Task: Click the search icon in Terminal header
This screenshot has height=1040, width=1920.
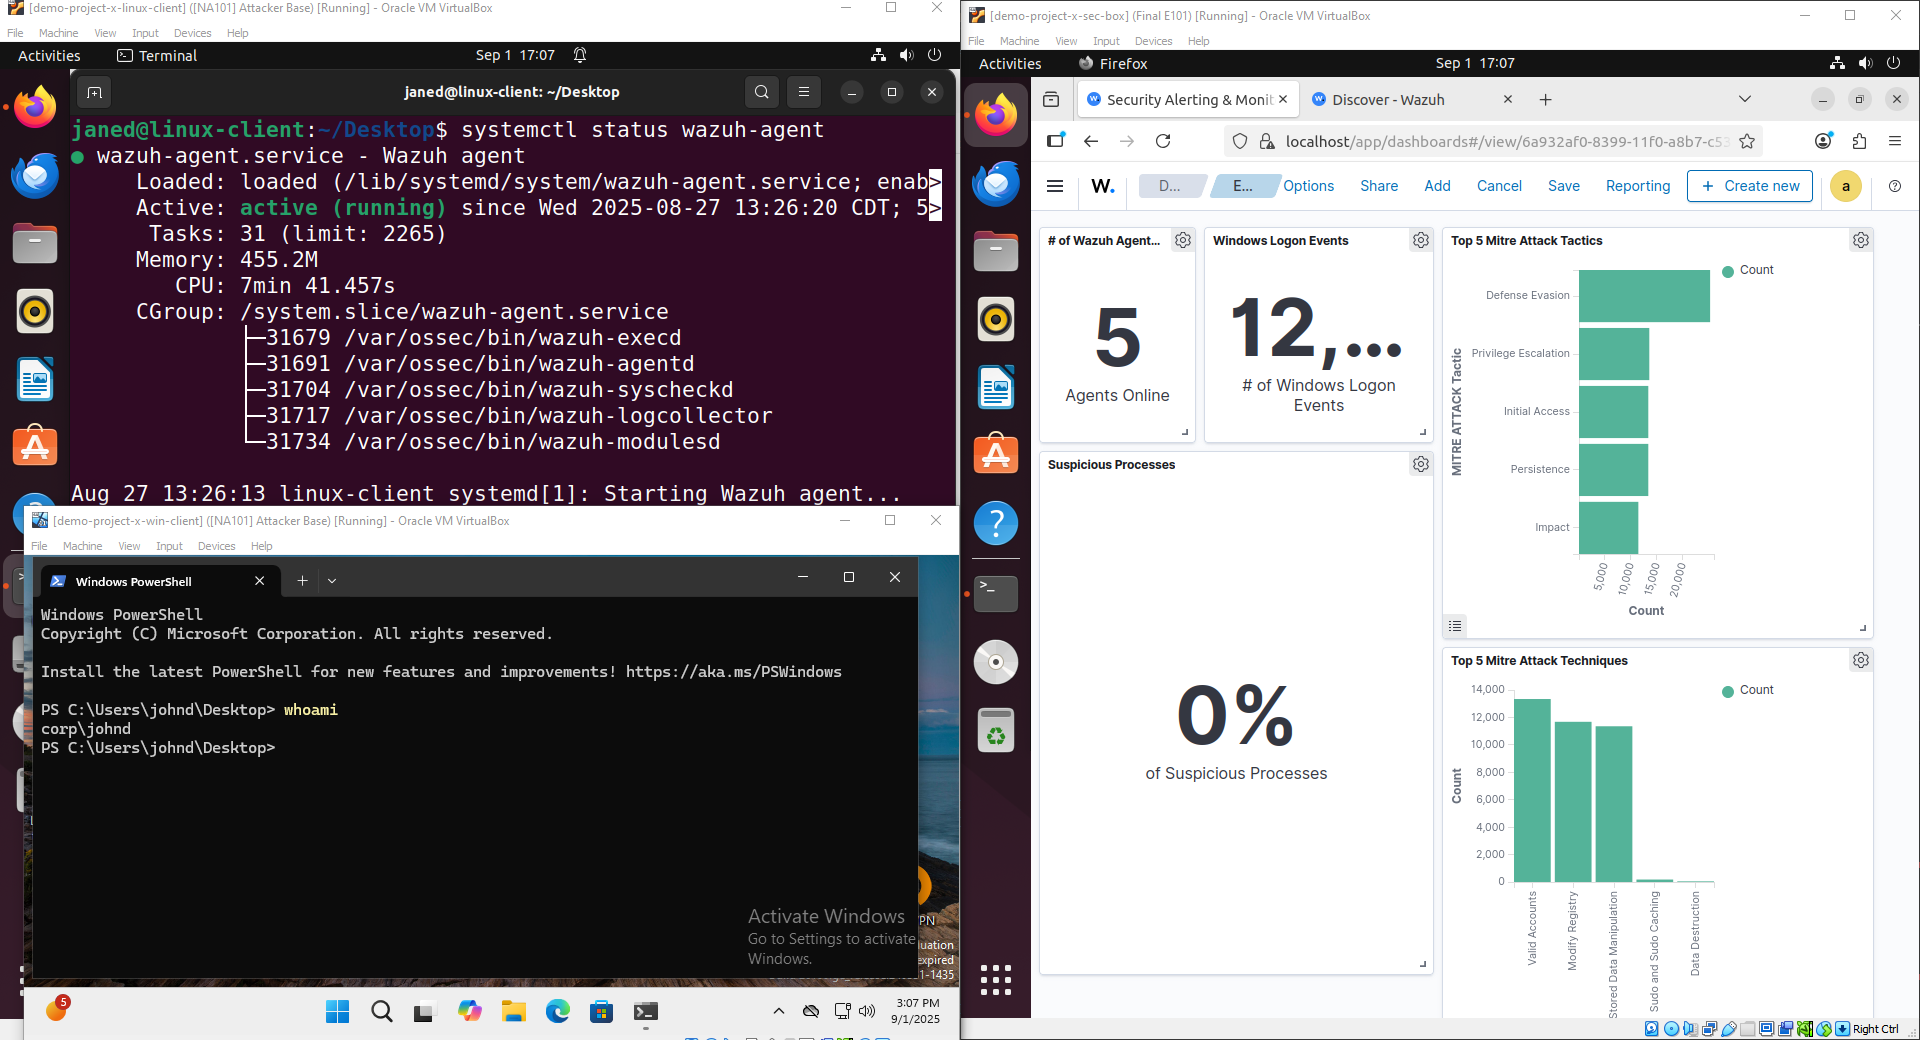Action: click(761, 92)
